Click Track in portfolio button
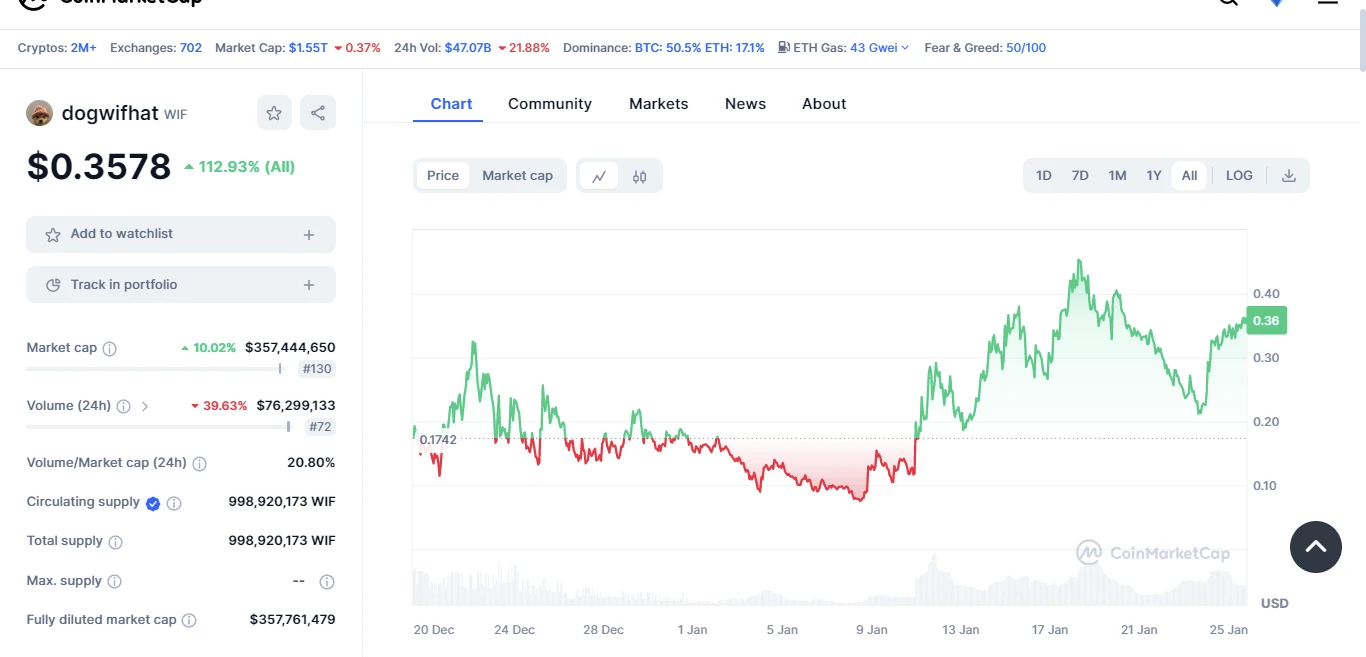Image resolution: width=1366 pixels, height=657 pixels. click(181, 285)
